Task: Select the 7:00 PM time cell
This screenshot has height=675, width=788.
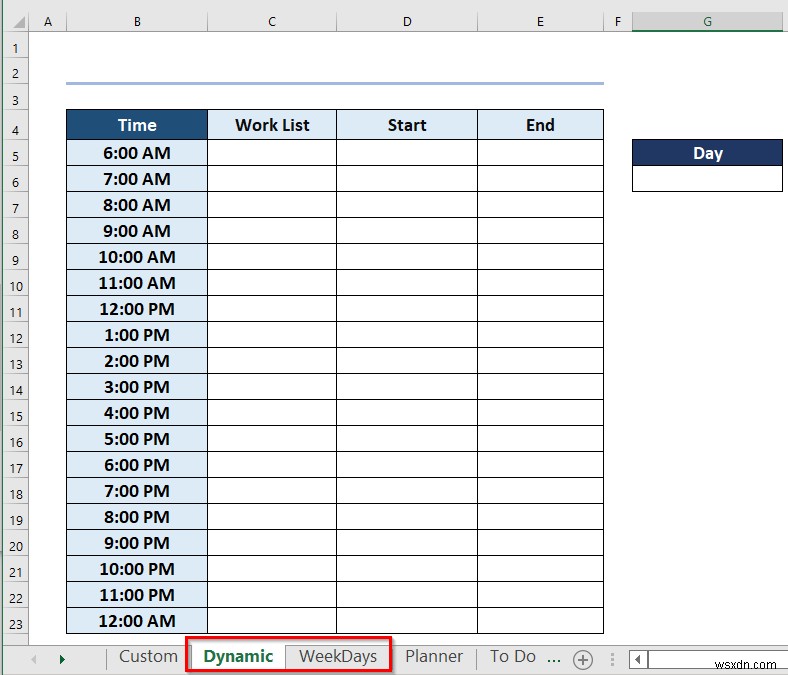Action: (137, 491)
